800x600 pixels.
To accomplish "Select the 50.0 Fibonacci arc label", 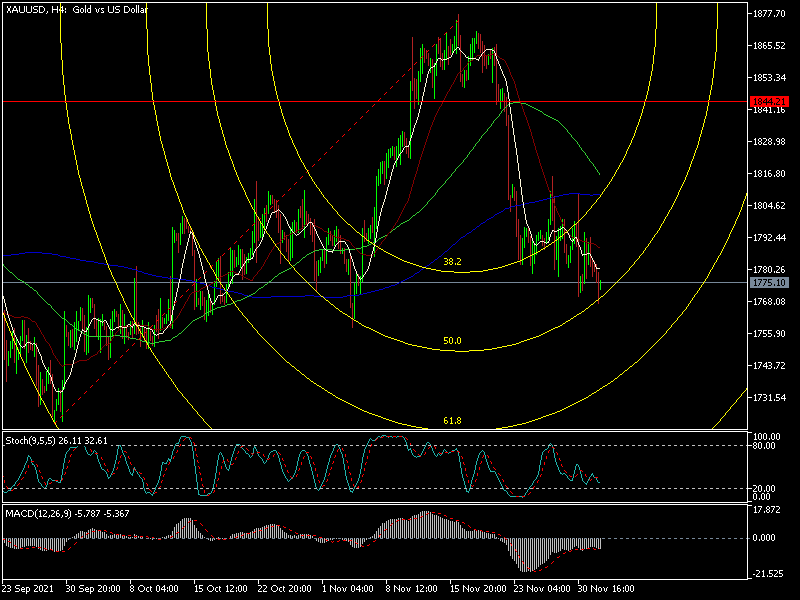I will [452, 341].
